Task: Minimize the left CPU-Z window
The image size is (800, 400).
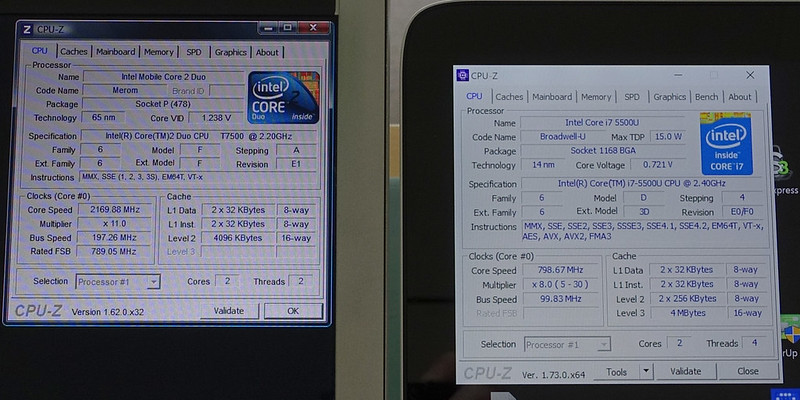Action: pos(270,28)
